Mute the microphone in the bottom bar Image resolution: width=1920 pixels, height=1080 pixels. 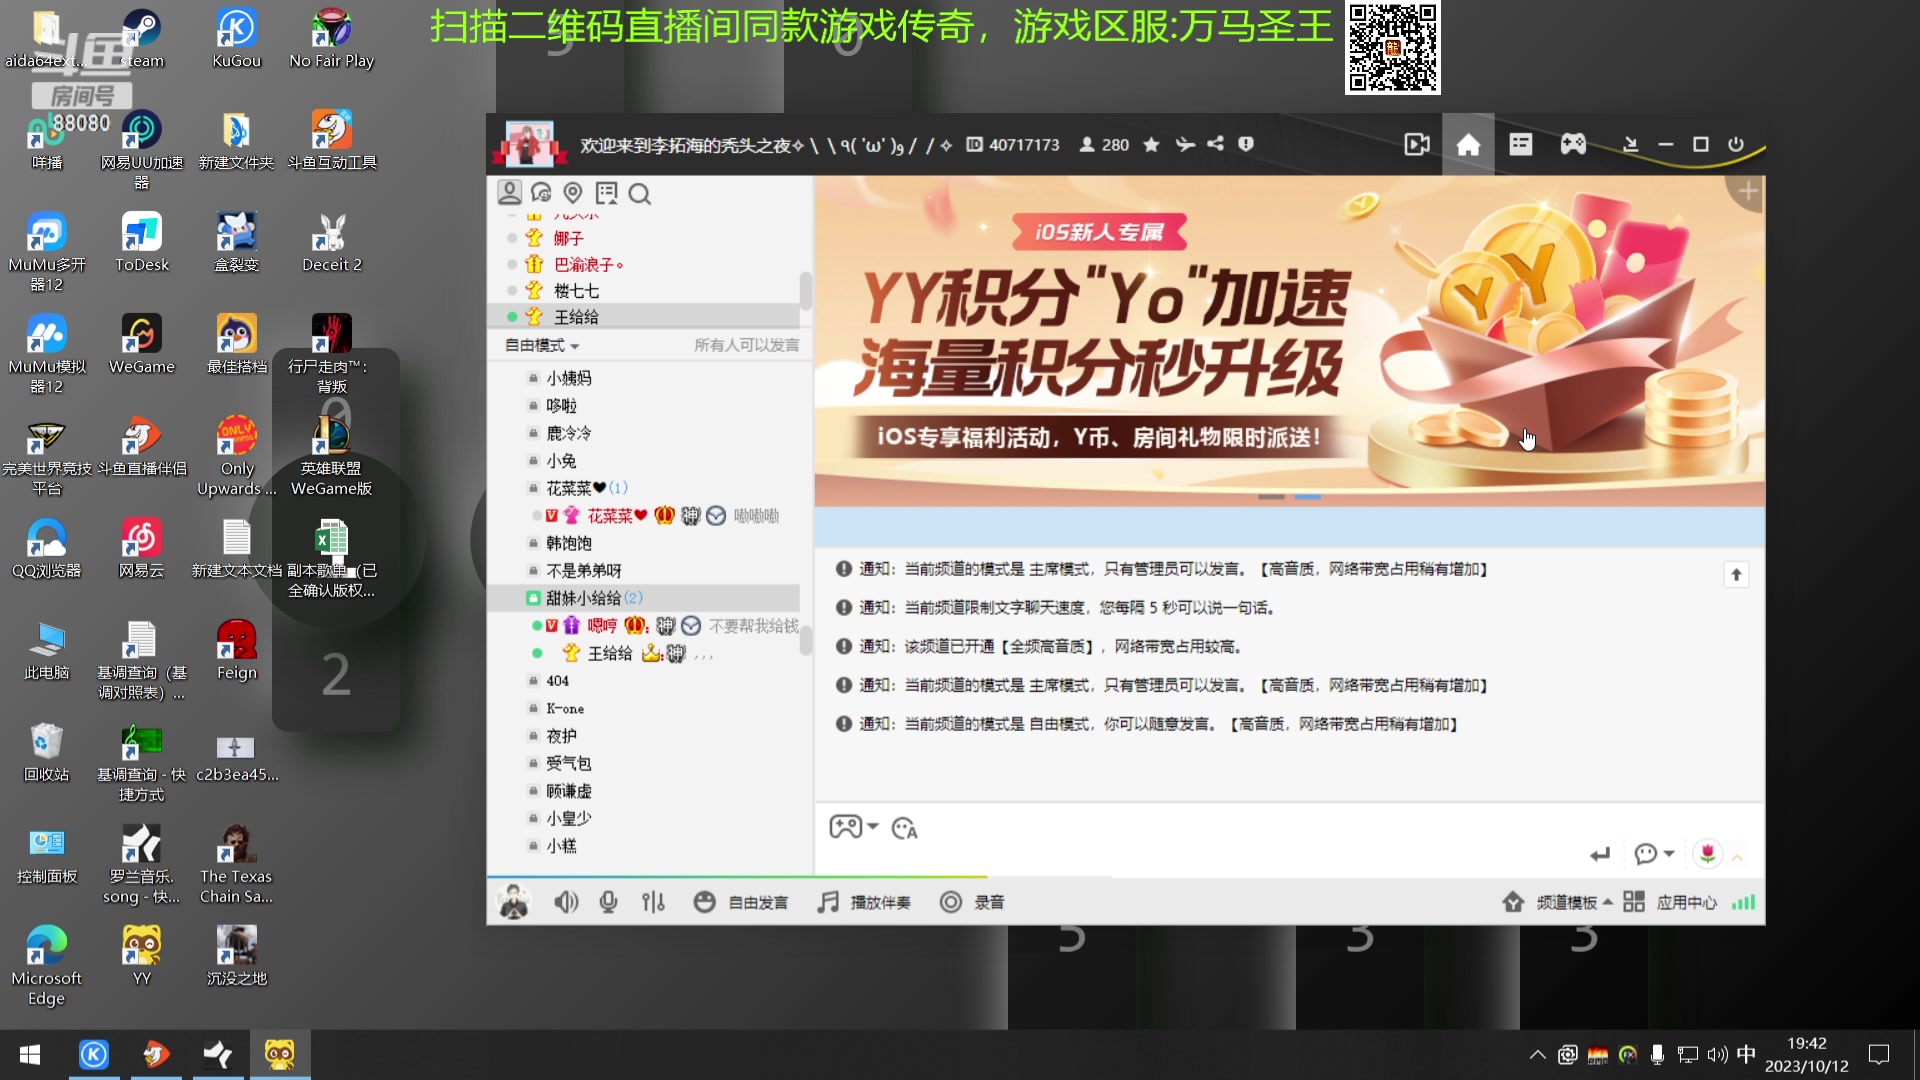(609, 901)
